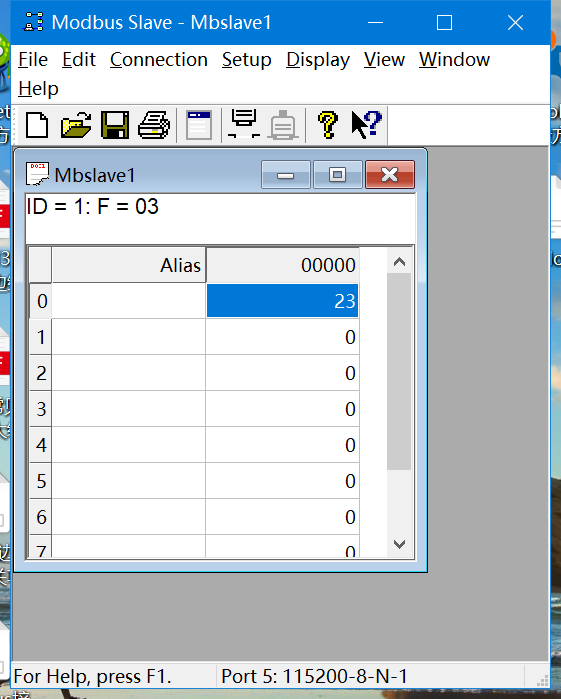The image size is (561, 699).
Task: Click the scroll up arrow in register table
Action: 399,262
